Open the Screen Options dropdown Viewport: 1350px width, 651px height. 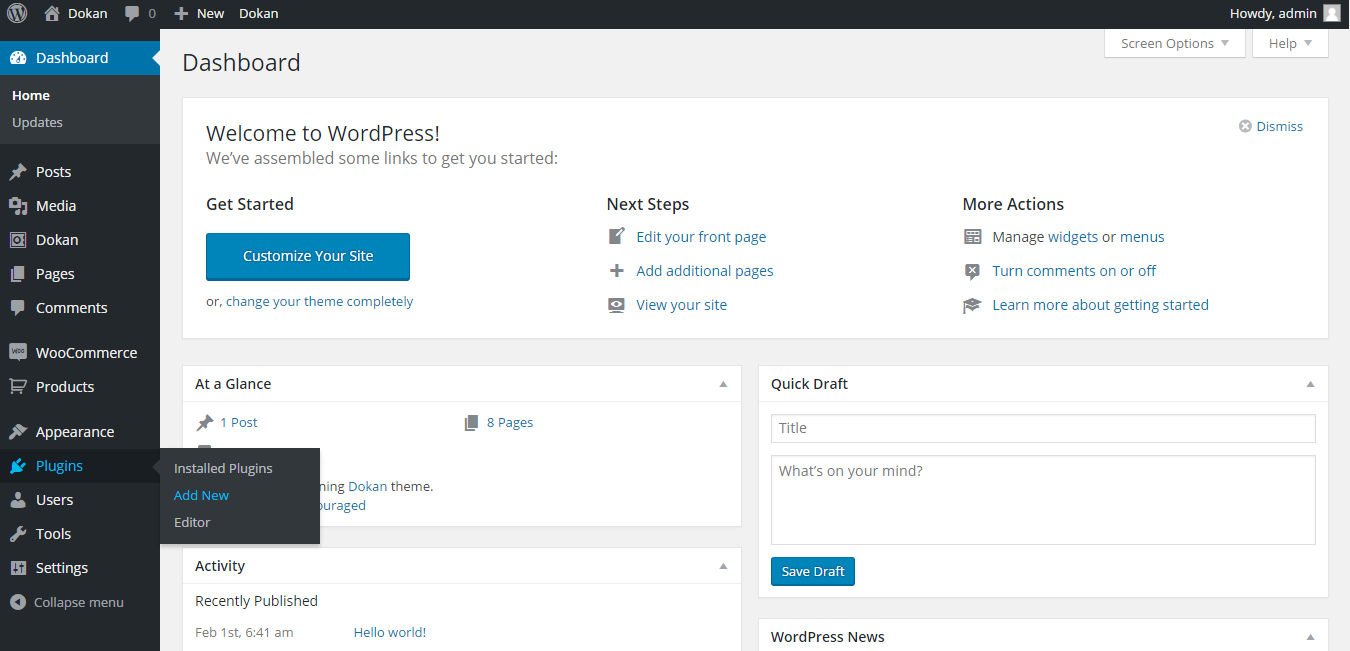tap(1175, 43)
